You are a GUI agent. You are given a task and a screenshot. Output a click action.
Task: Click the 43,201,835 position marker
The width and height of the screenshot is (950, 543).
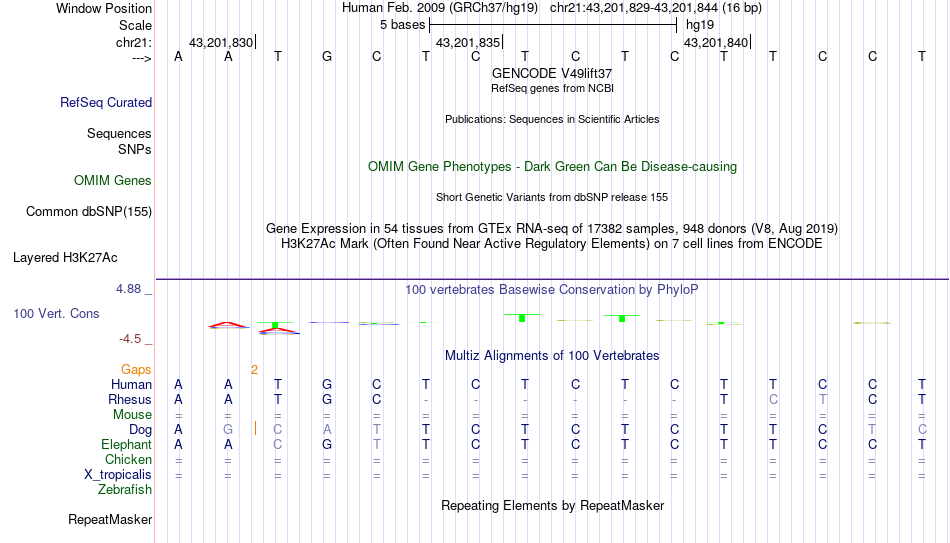(x=468, y=42)
